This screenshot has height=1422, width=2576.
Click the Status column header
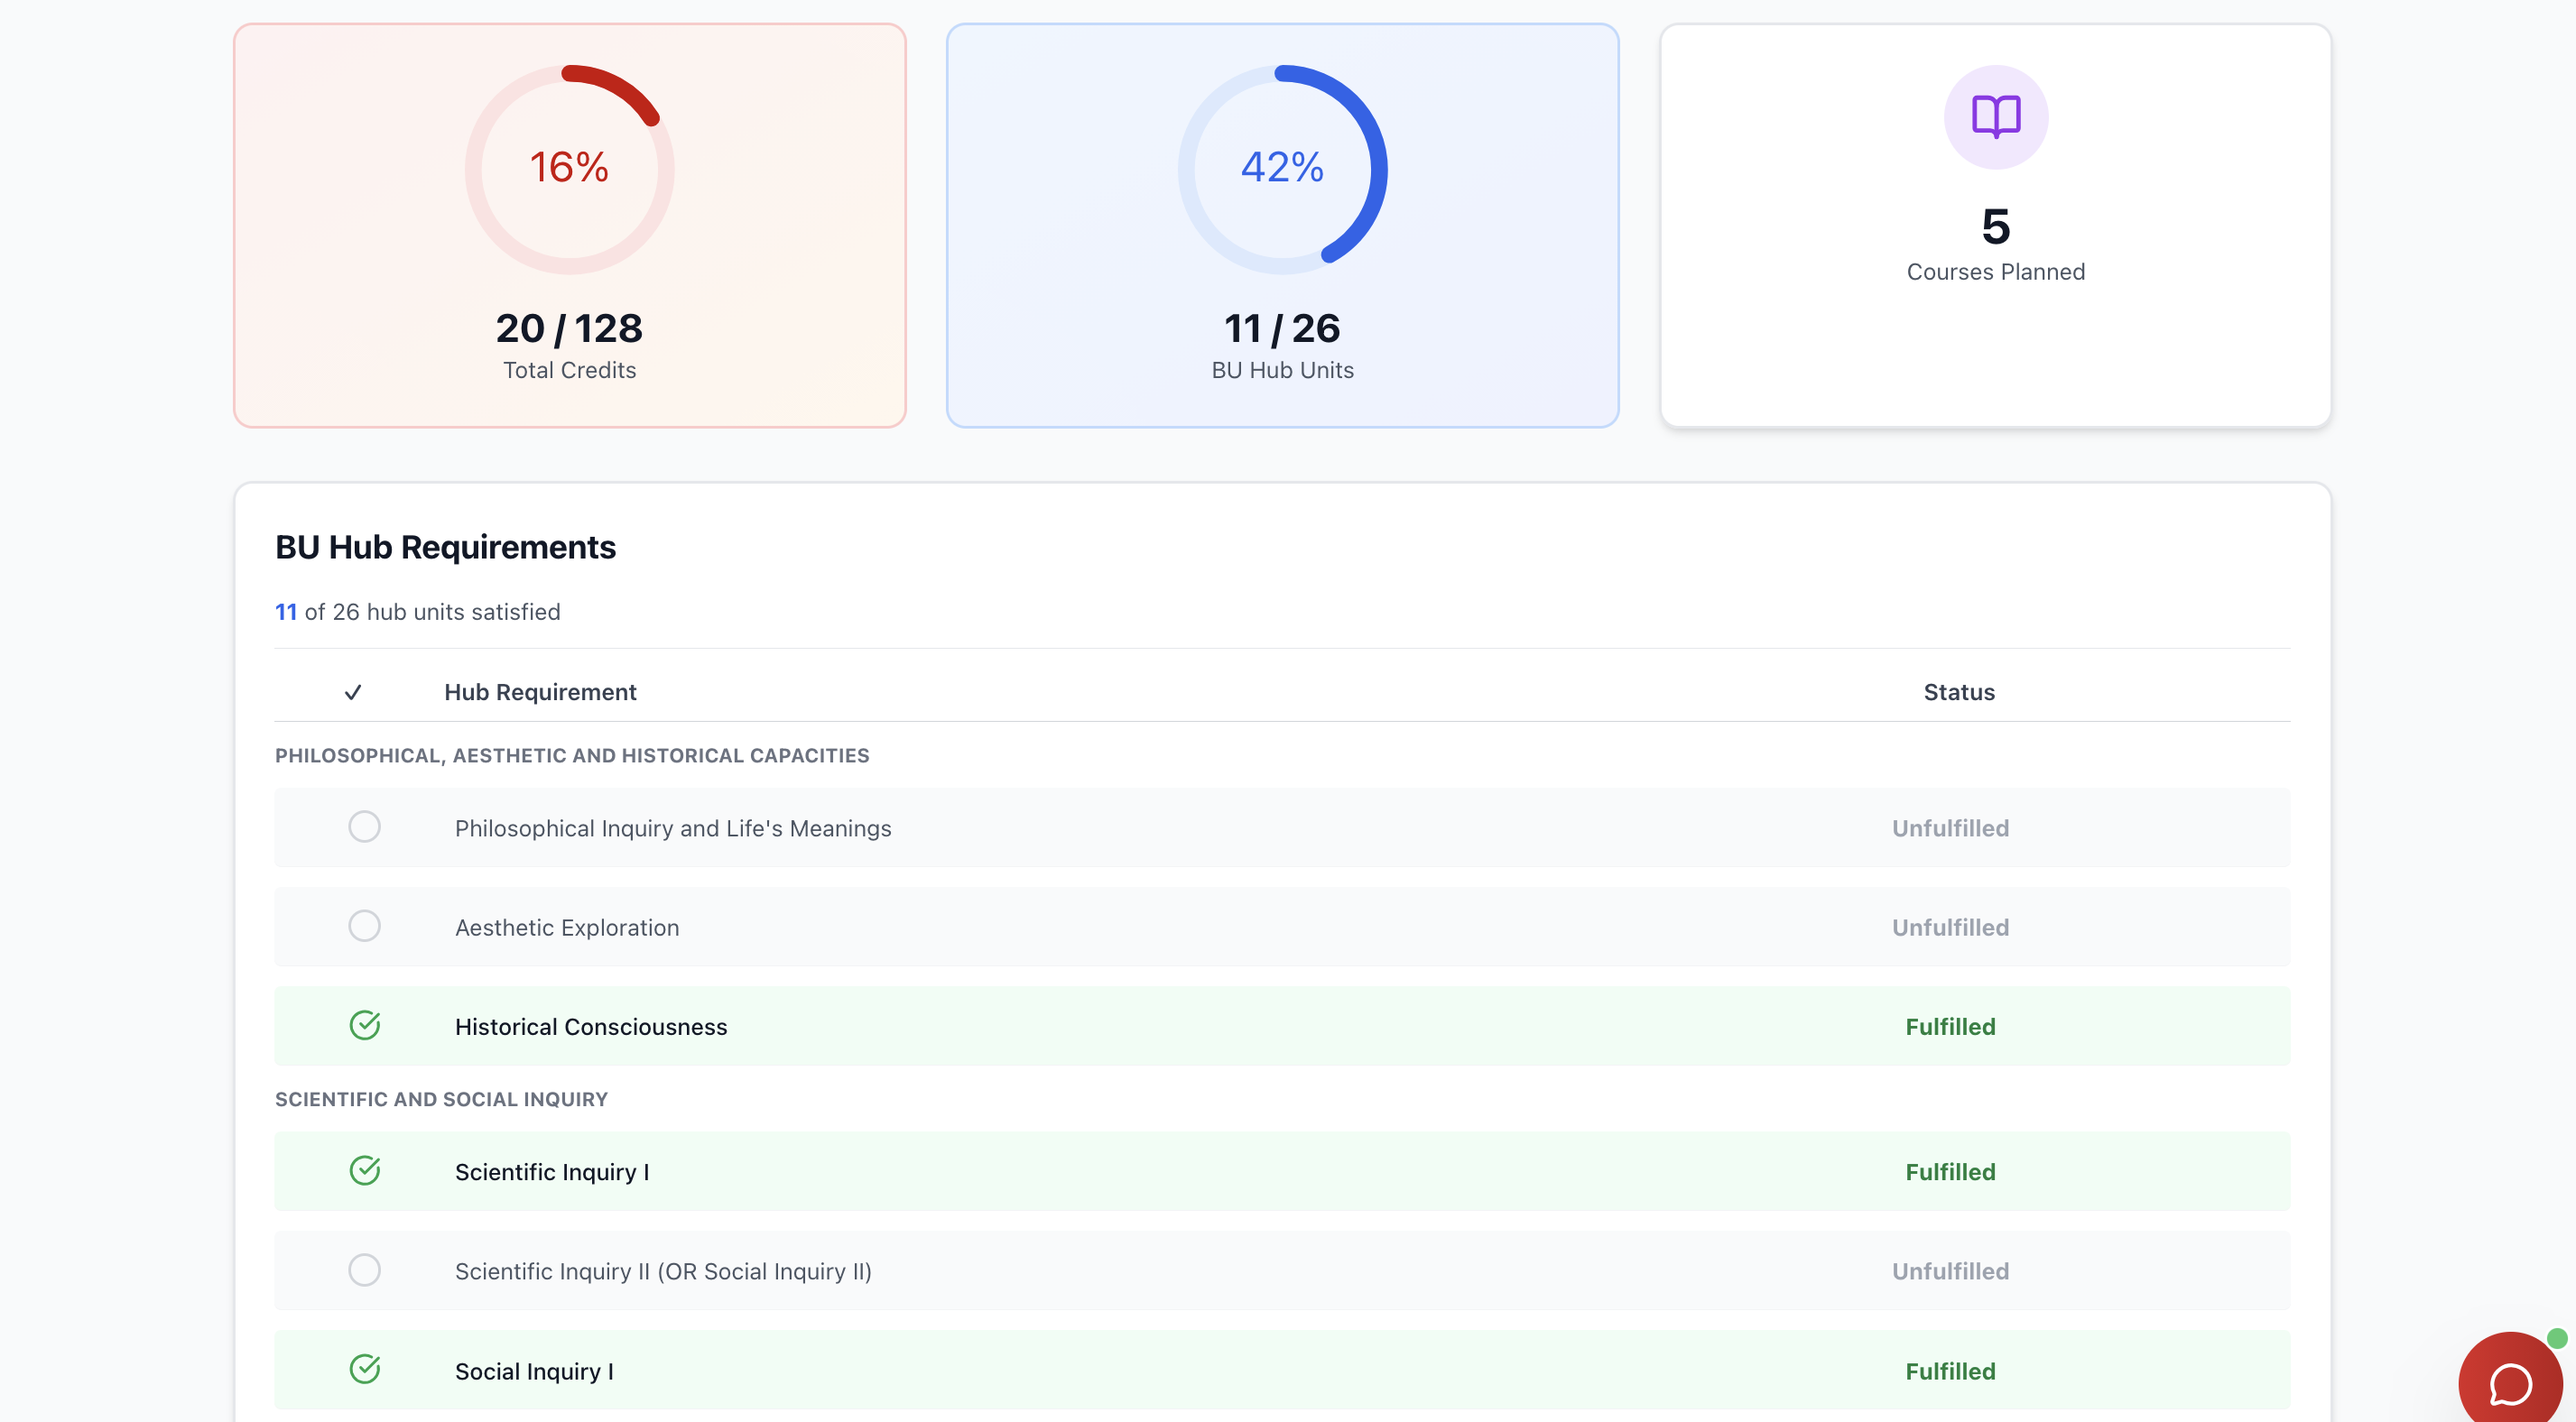pyautogui.click(x=1958, y=692)
